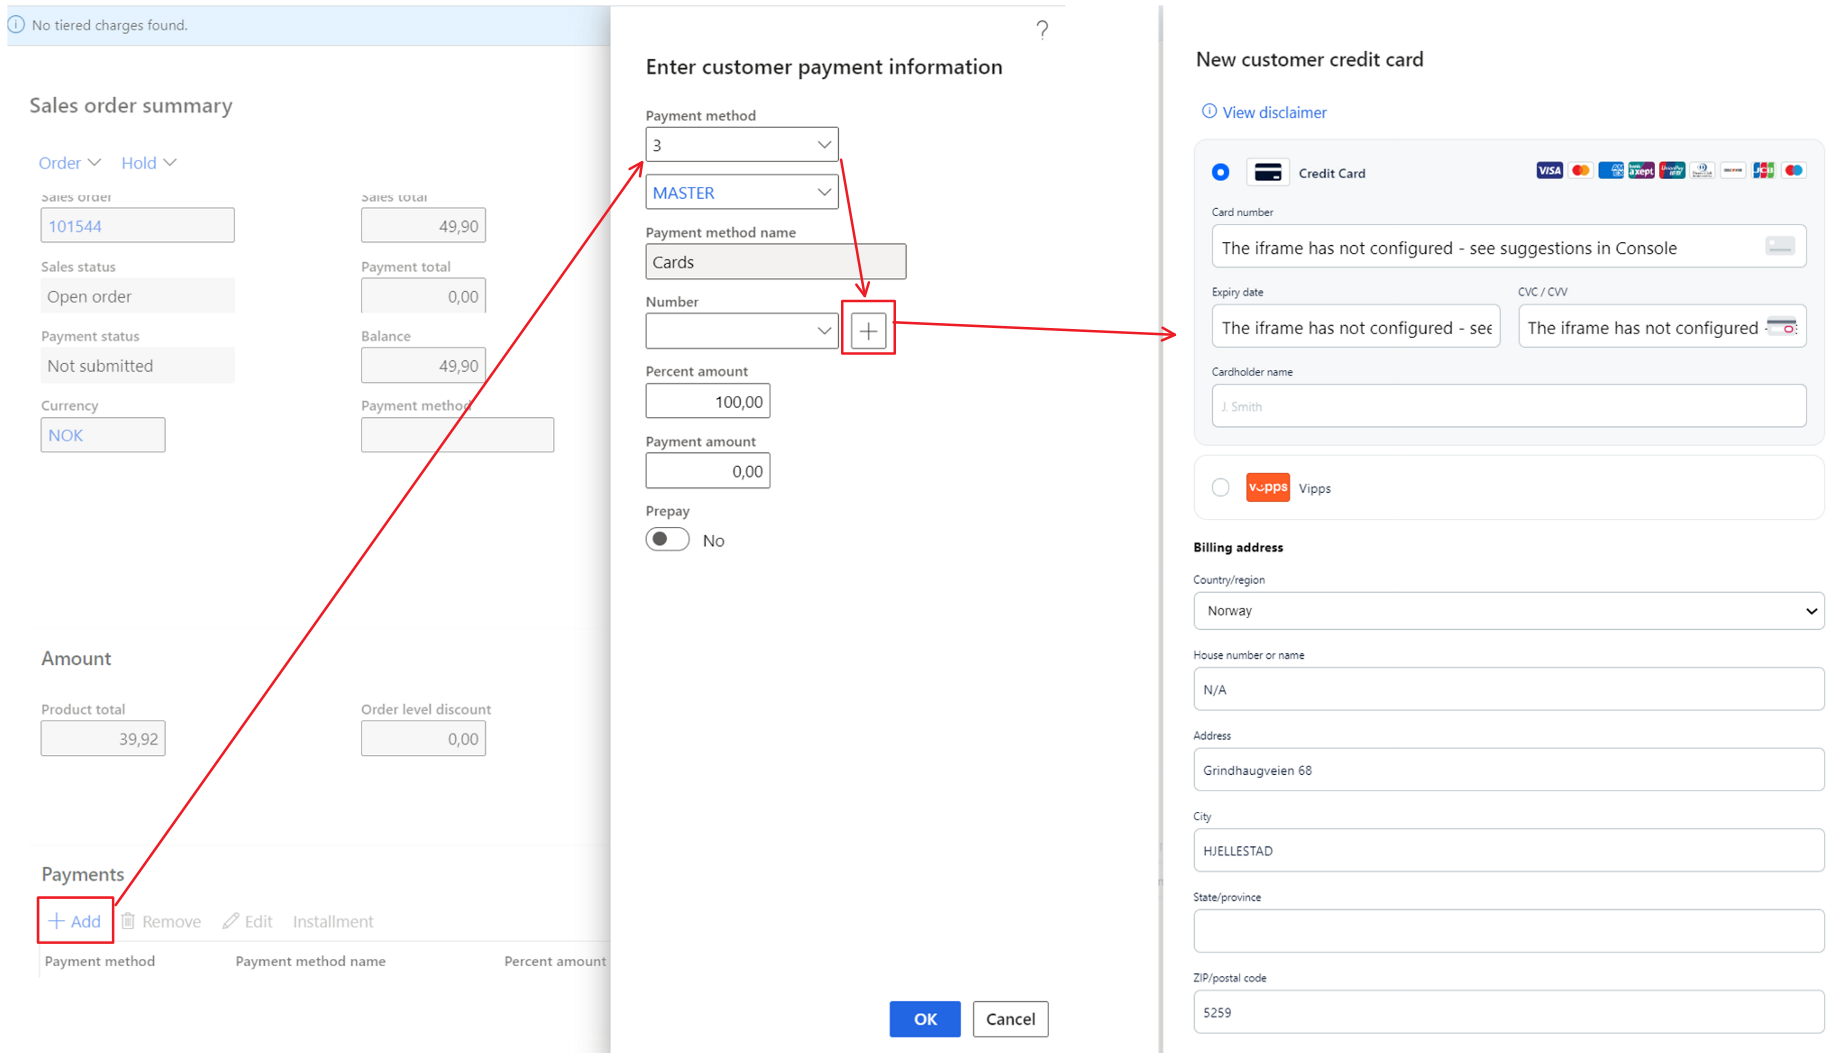The height and width of the screenshot is (1053, 1837).
Task: Click the help question mark icon
Action: tap(1041, 30)
